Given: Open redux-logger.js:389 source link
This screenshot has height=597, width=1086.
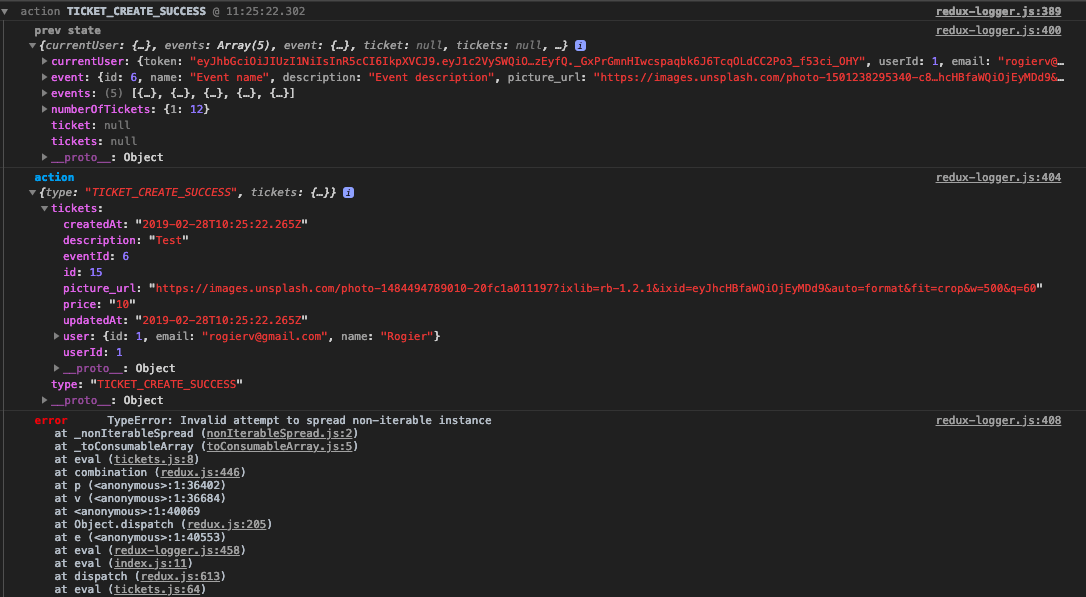Looking at the screenshot, I should (x=998, y=11).
